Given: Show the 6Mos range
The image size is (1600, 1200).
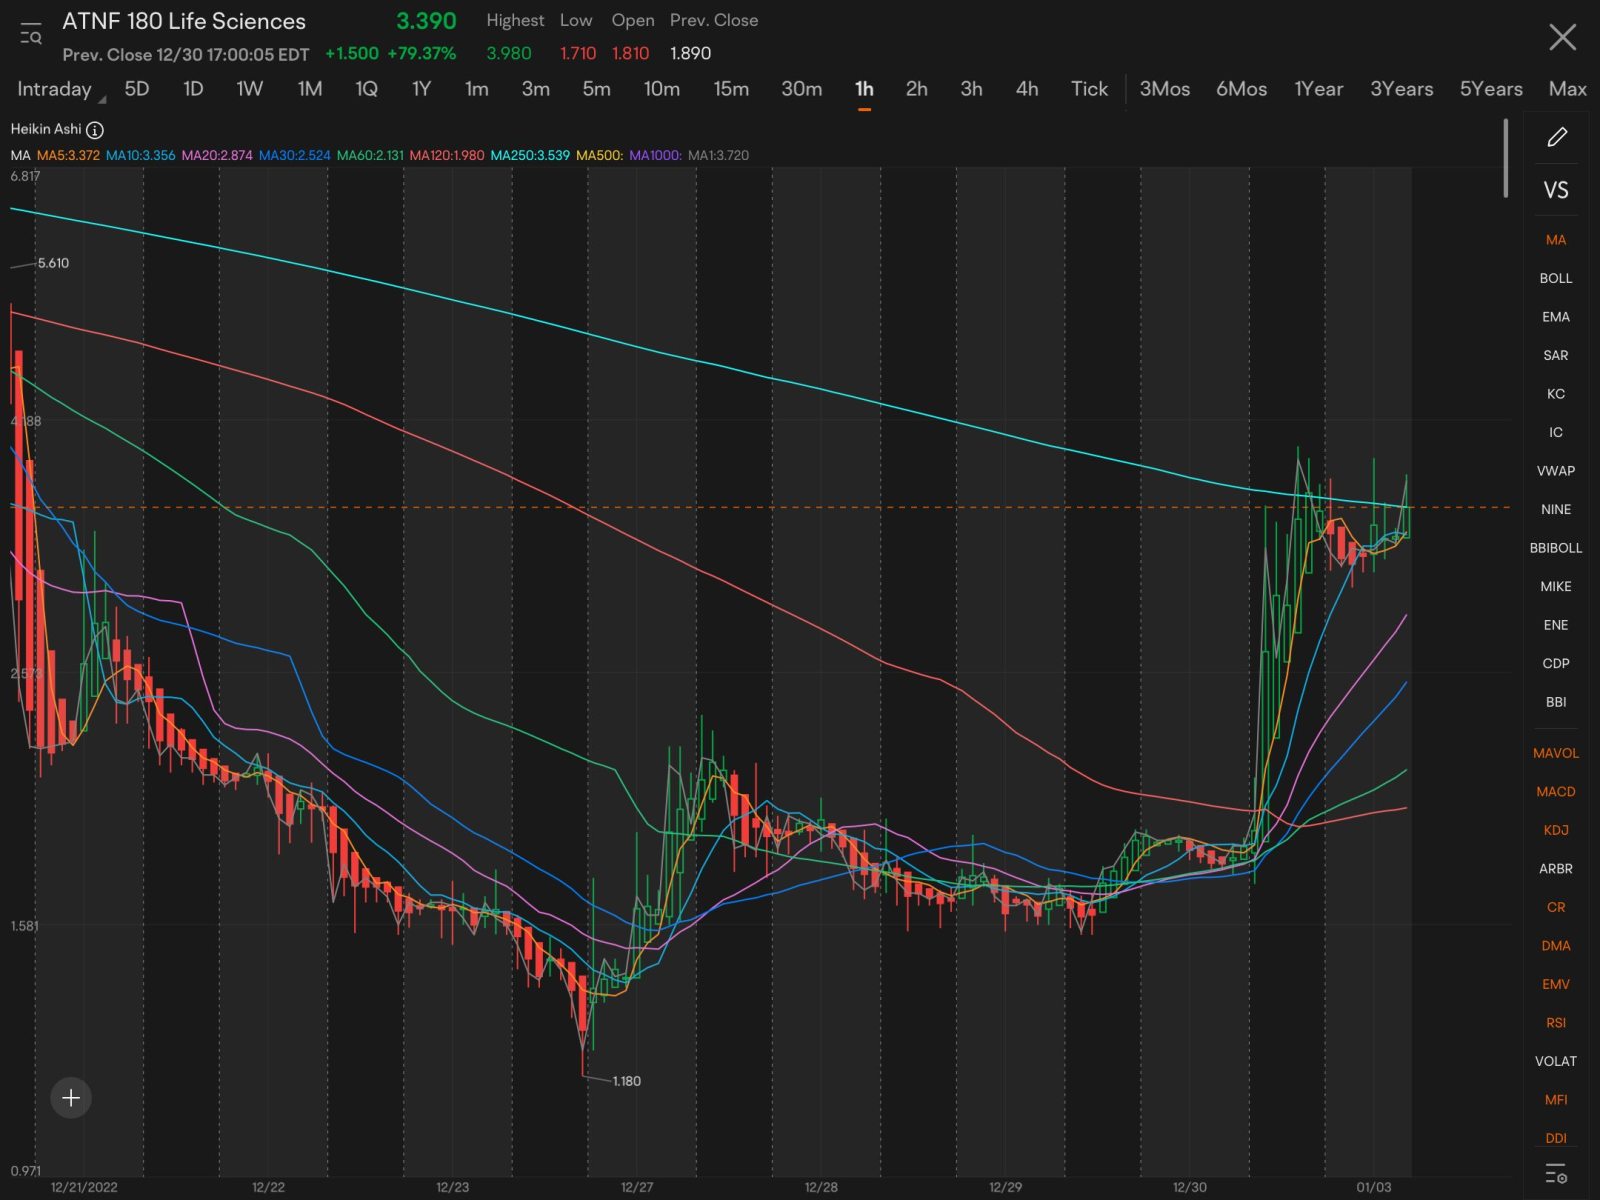Looking at the screenshot, I should [x=1242, y=89].
